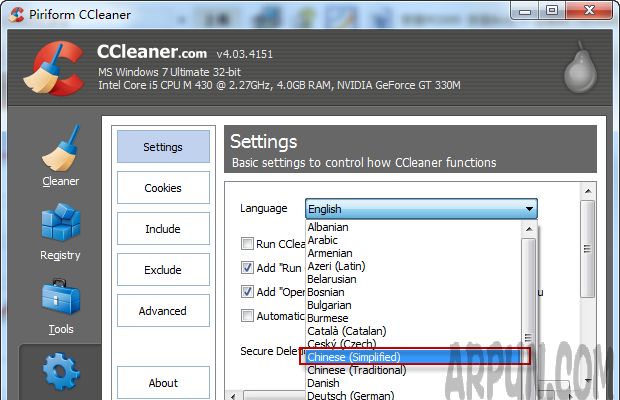Uncheck the 'Add "Run' checkbox
This screenshot has height=400, width=620.
click(247, 268)
